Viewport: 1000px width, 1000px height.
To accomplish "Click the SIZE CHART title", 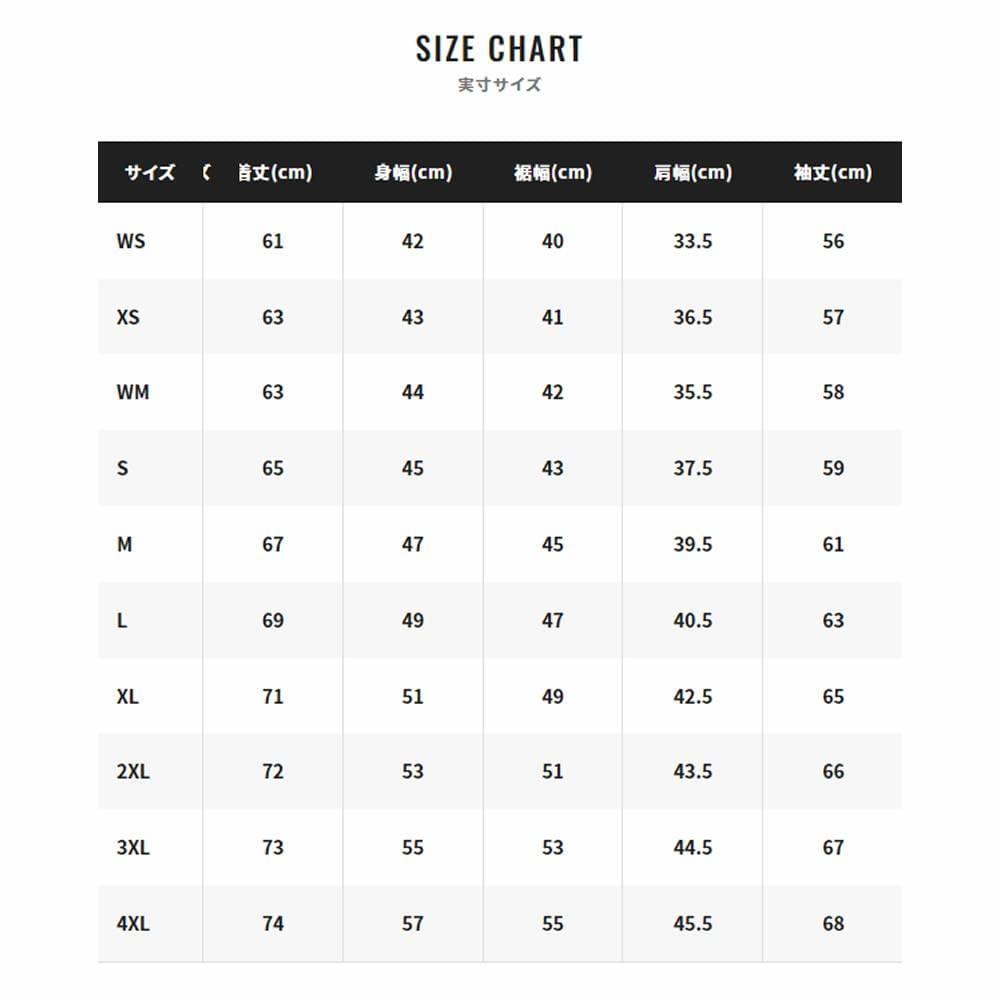I will coord(499,48).
